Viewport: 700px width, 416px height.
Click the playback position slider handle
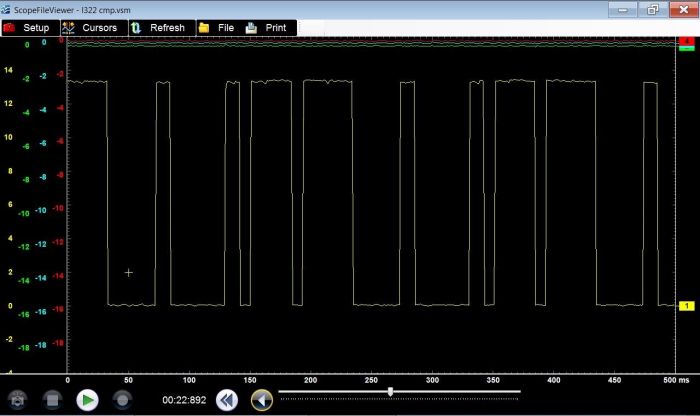pos(391,392)
